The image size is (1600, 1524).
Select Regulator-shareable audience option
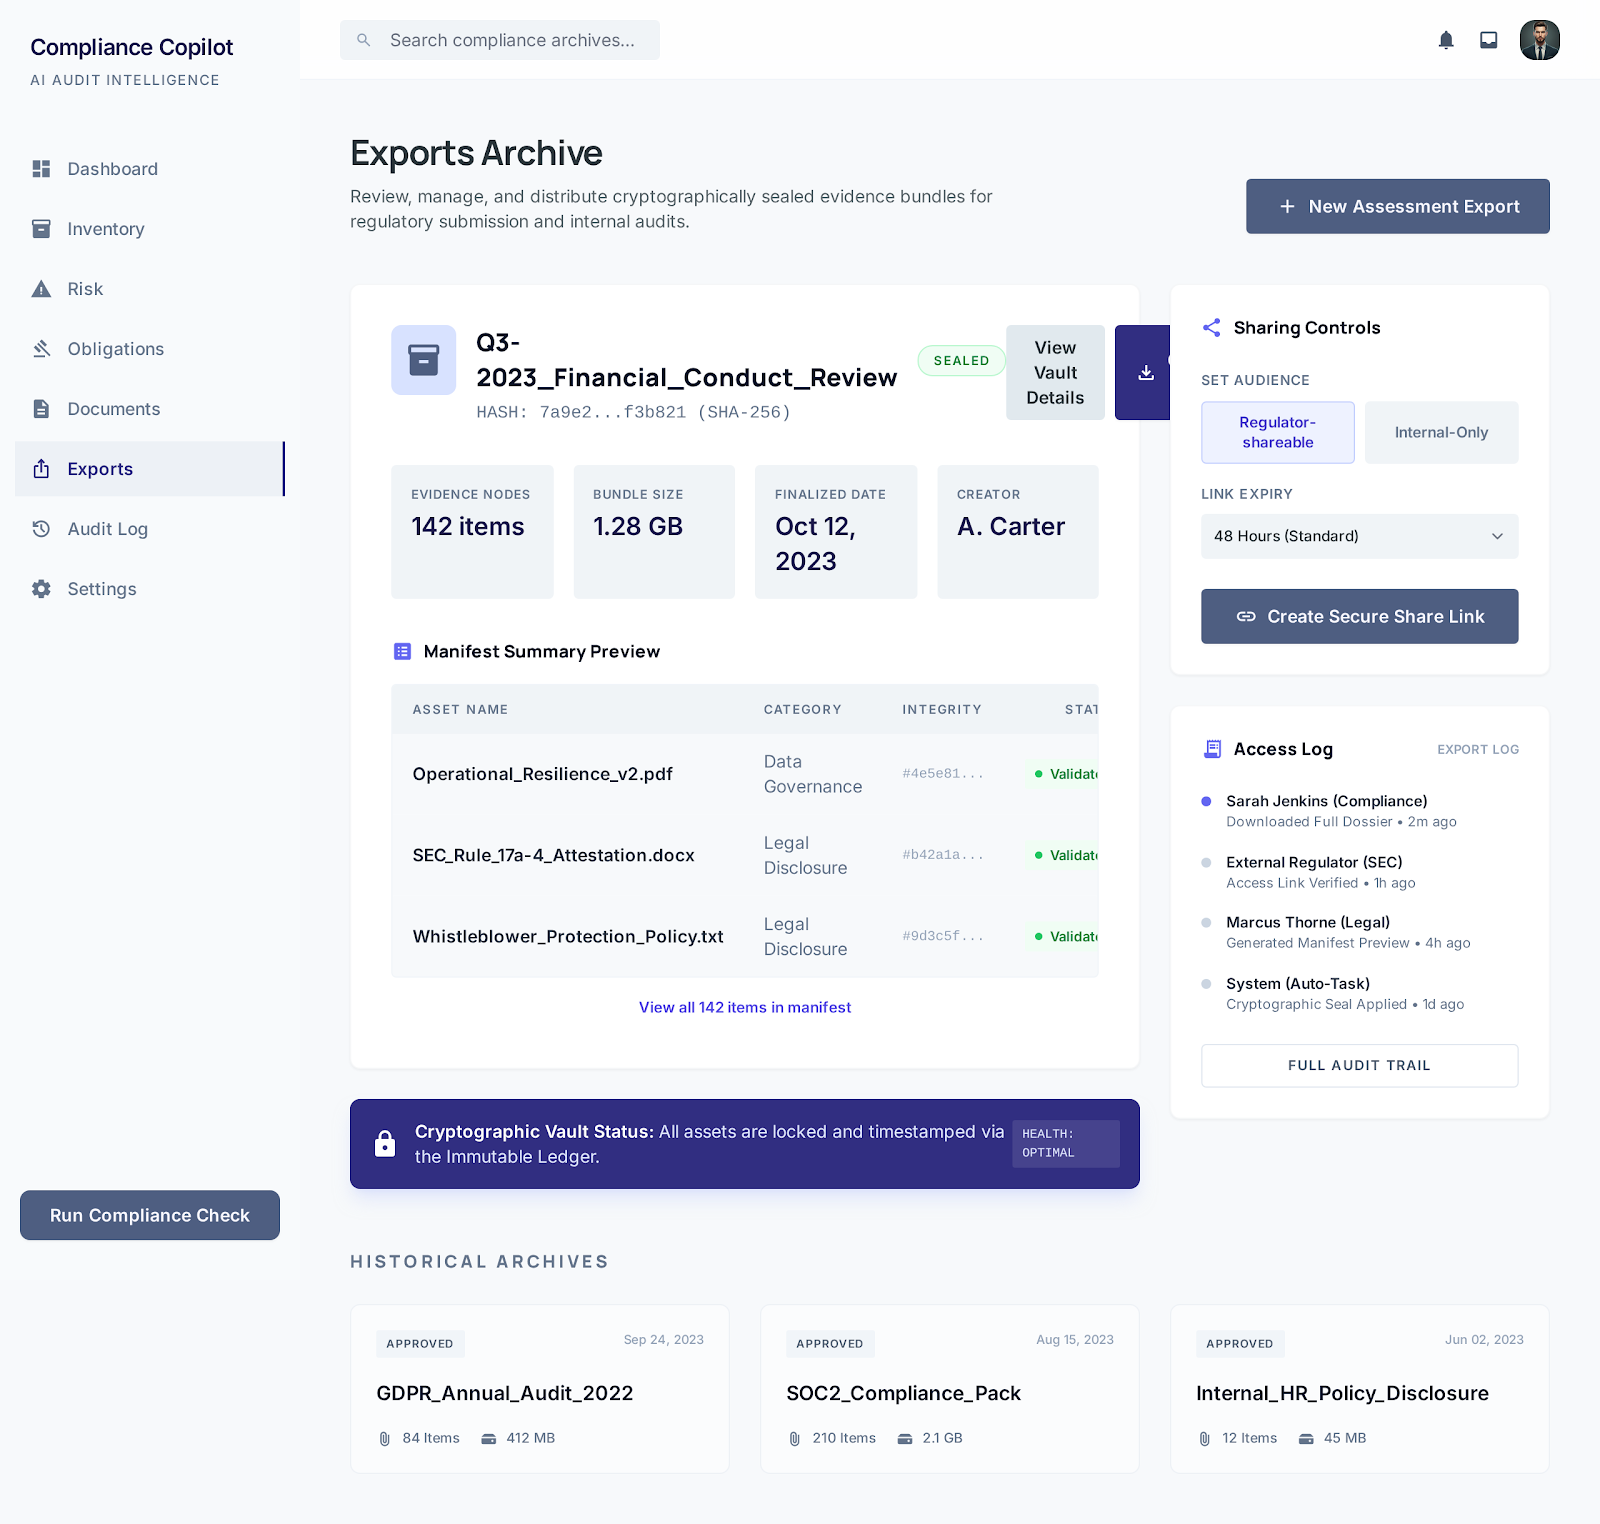(1277, 432)
